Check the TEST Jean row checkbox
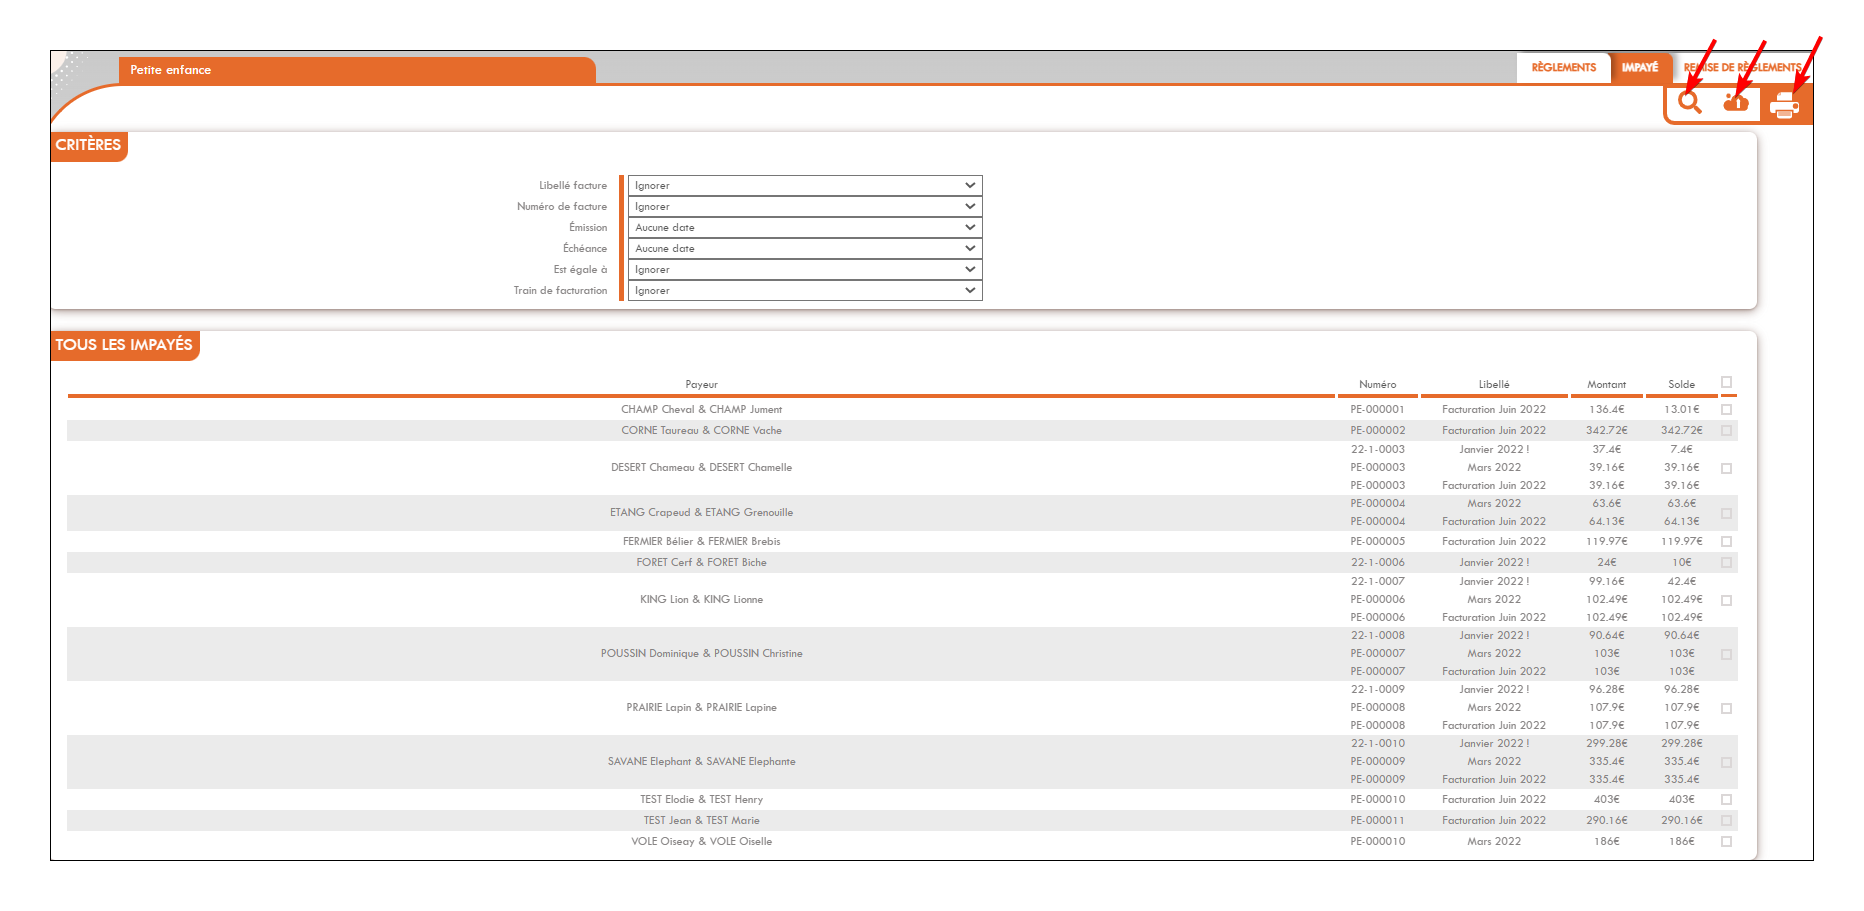The image size is (1864, 911). point(1726,821)
